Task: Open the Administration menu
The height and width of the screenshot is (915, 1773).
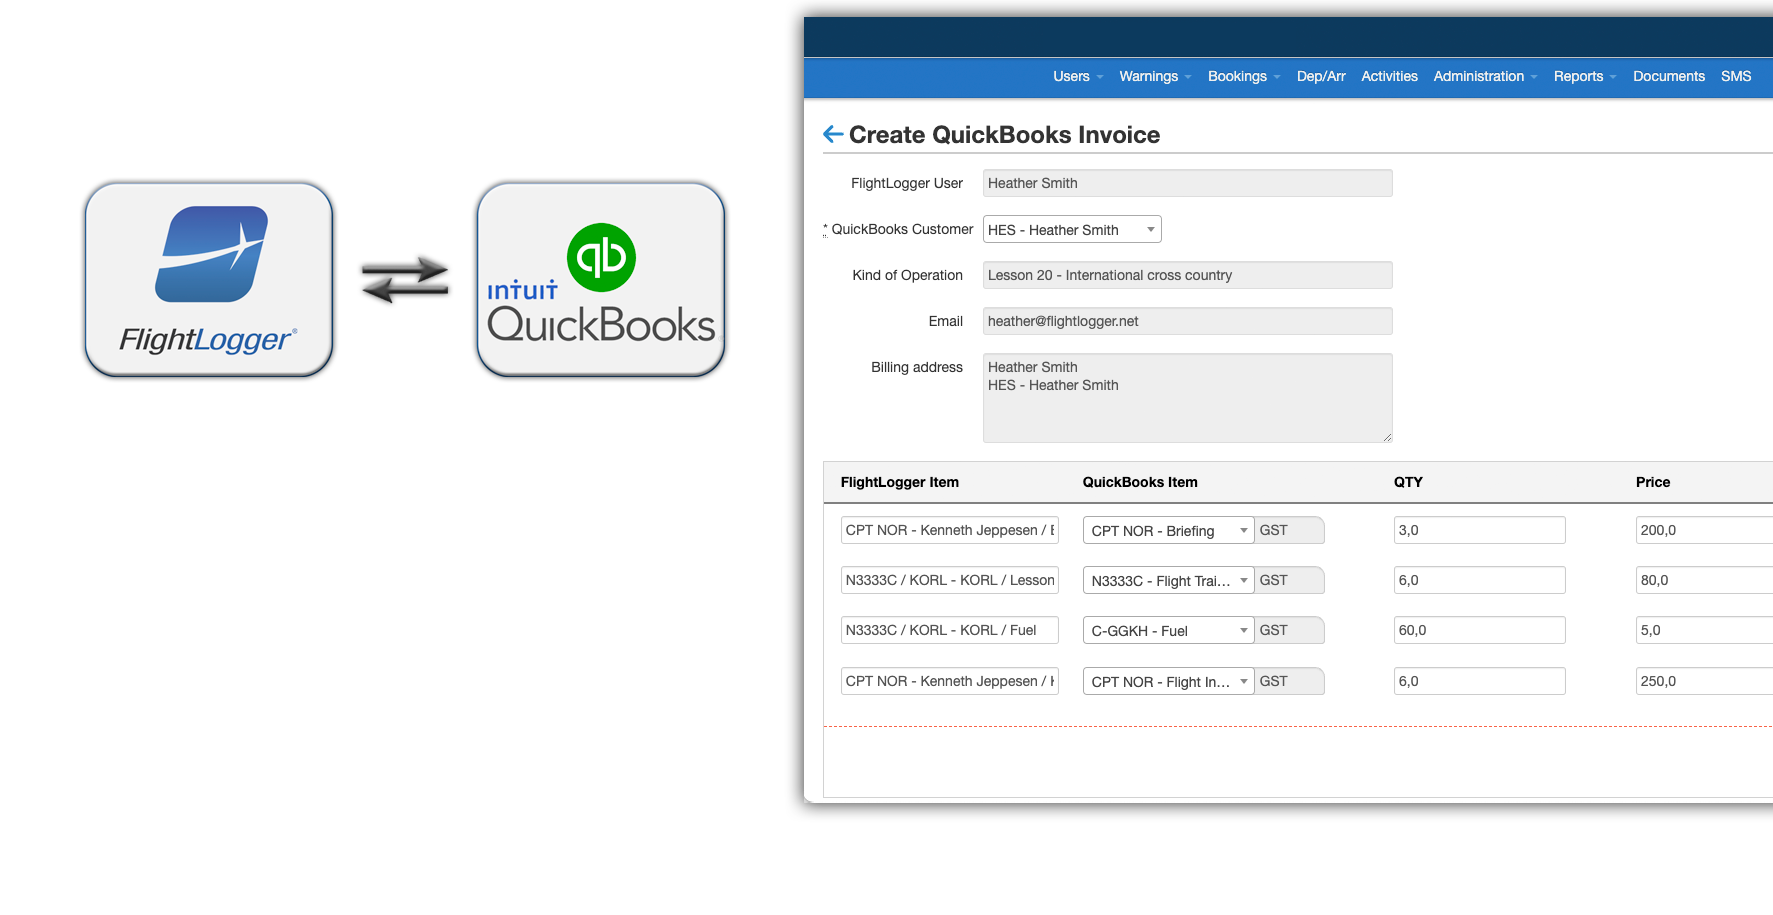Action: click(1485, 76)
